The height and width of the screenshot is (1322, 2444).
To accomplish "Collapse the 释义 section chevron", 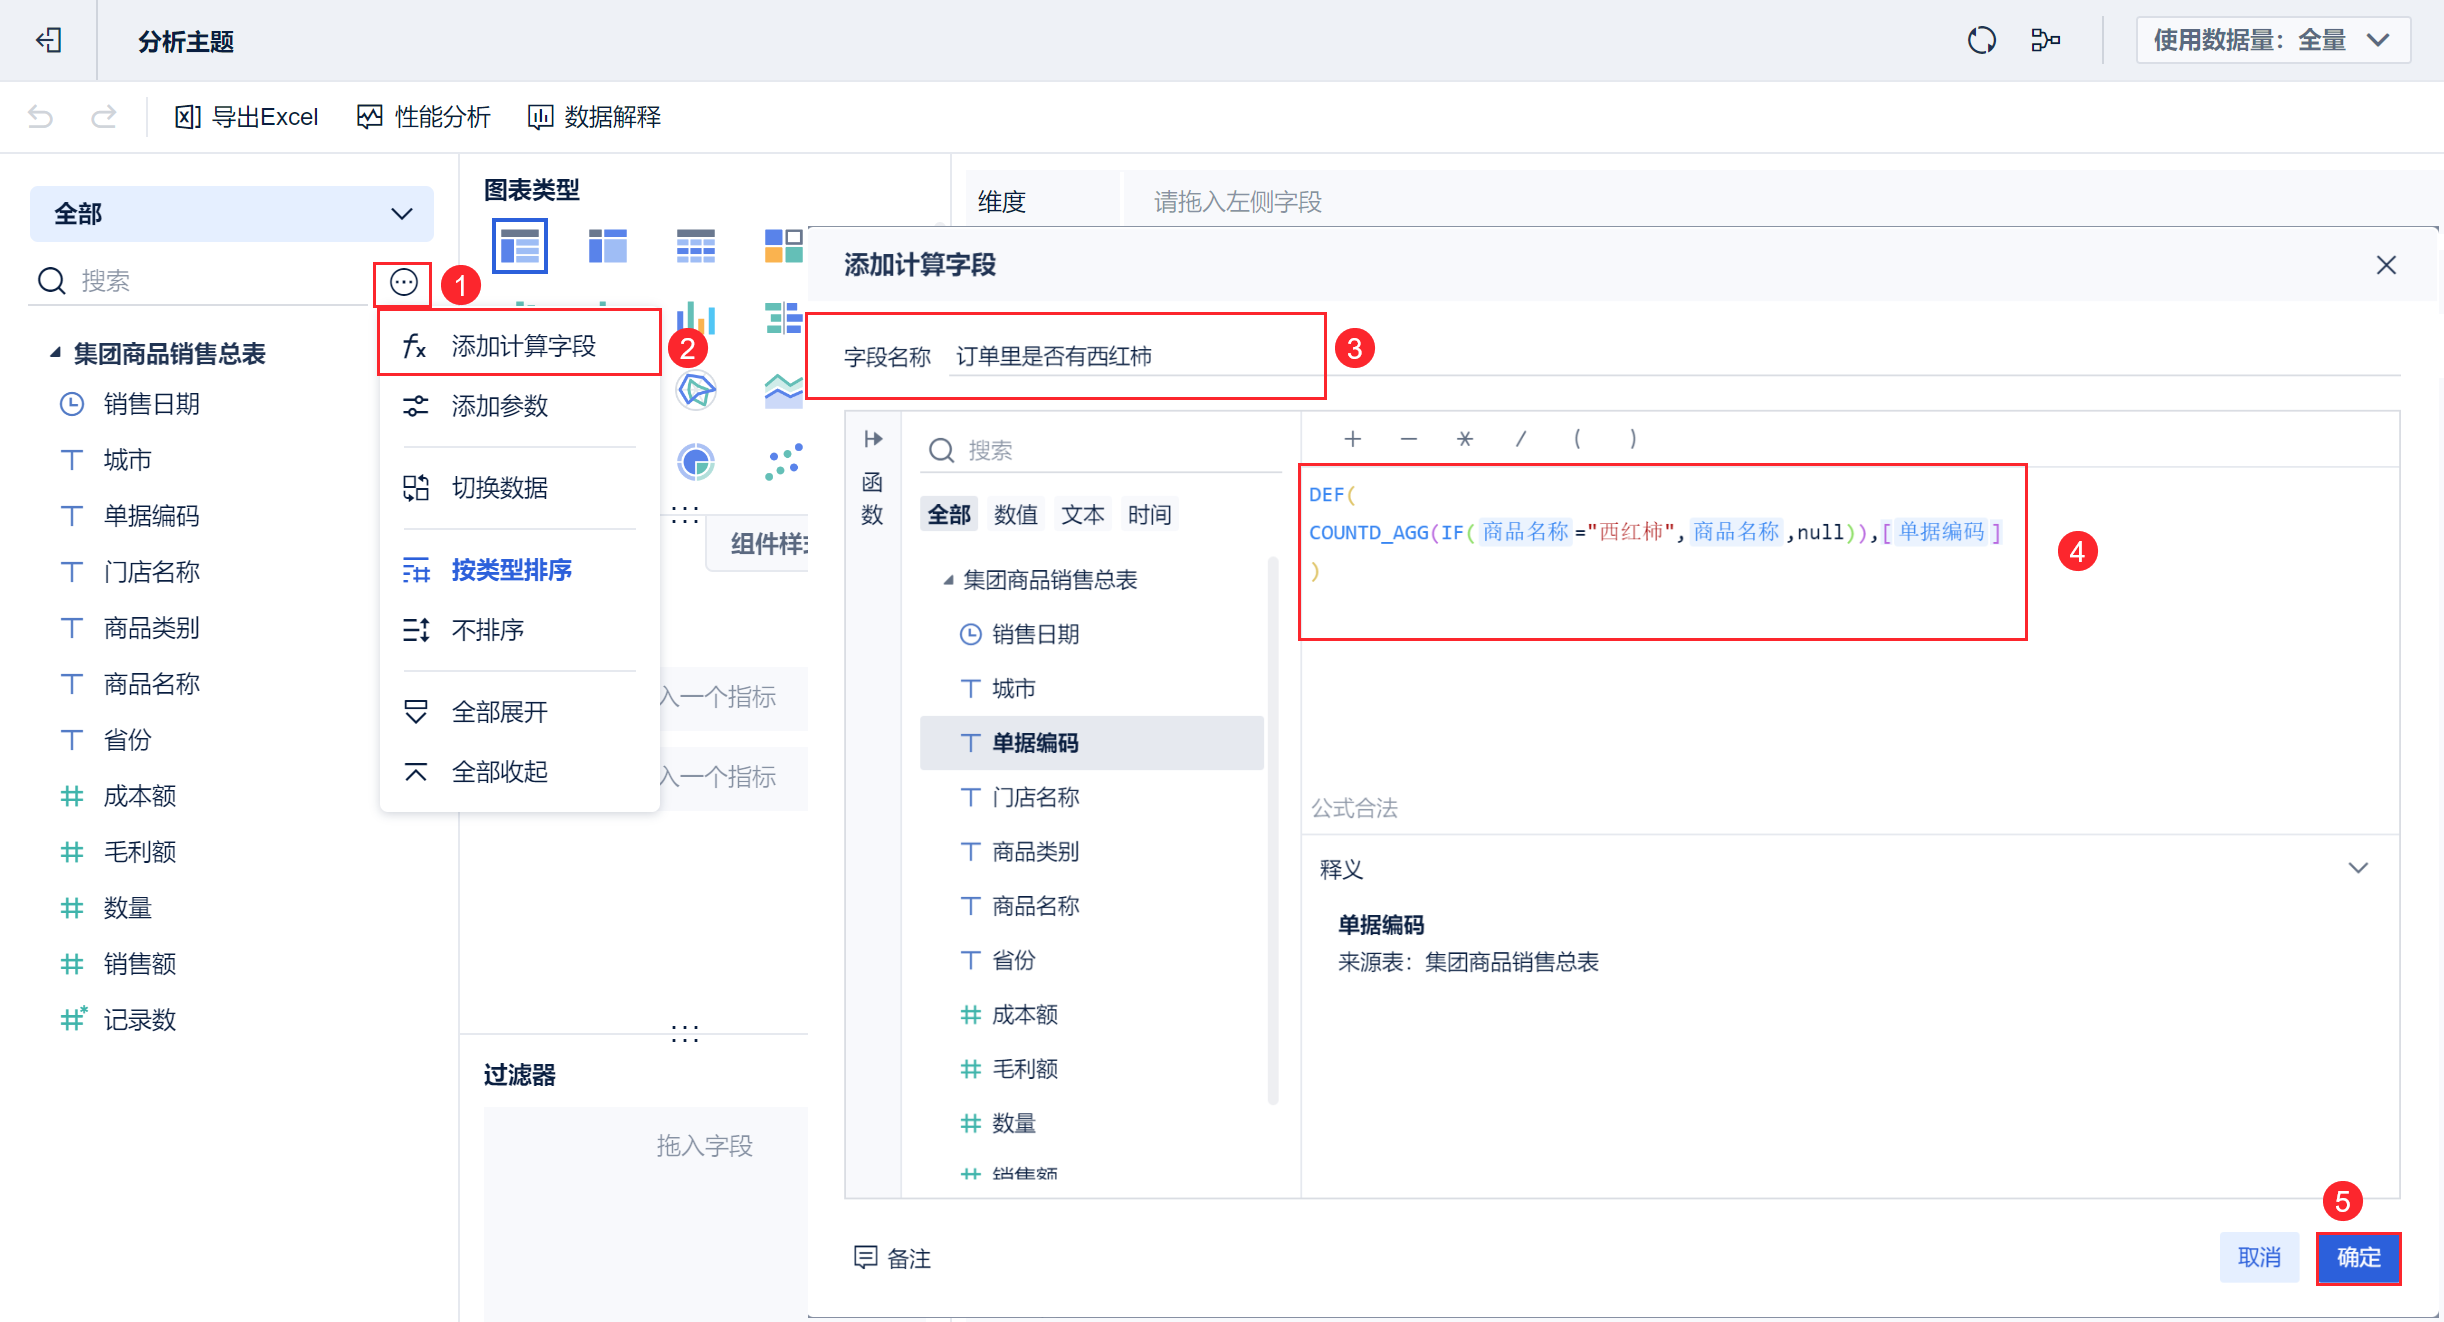I will (x=2358, y=868).
